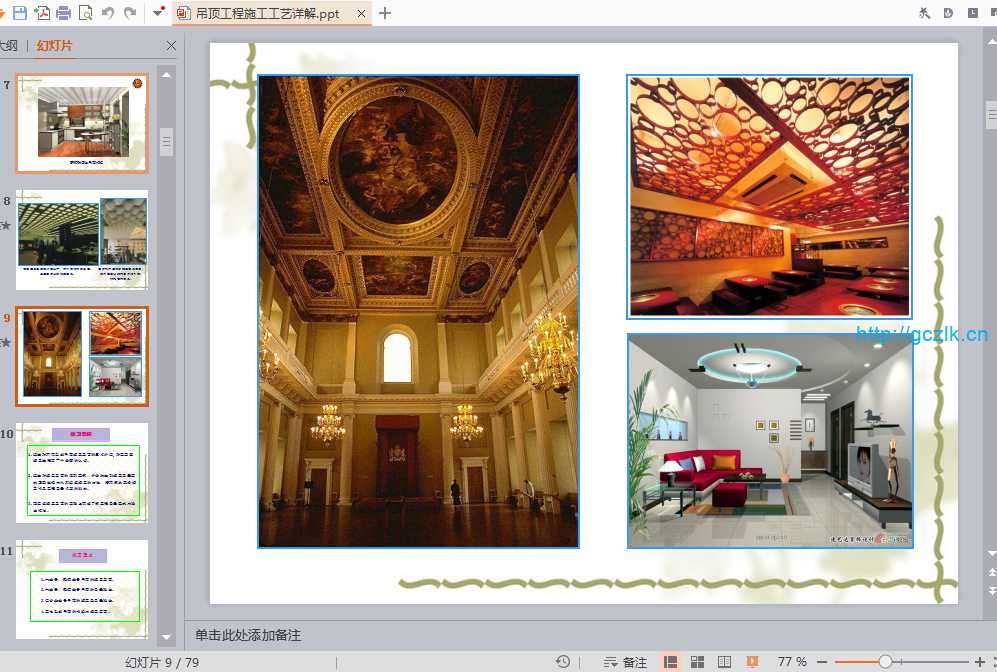Select the 幻灯片 slides tab
Image resolution: width=997 pixels, height=672 pixels.
(x=54, y=46)
